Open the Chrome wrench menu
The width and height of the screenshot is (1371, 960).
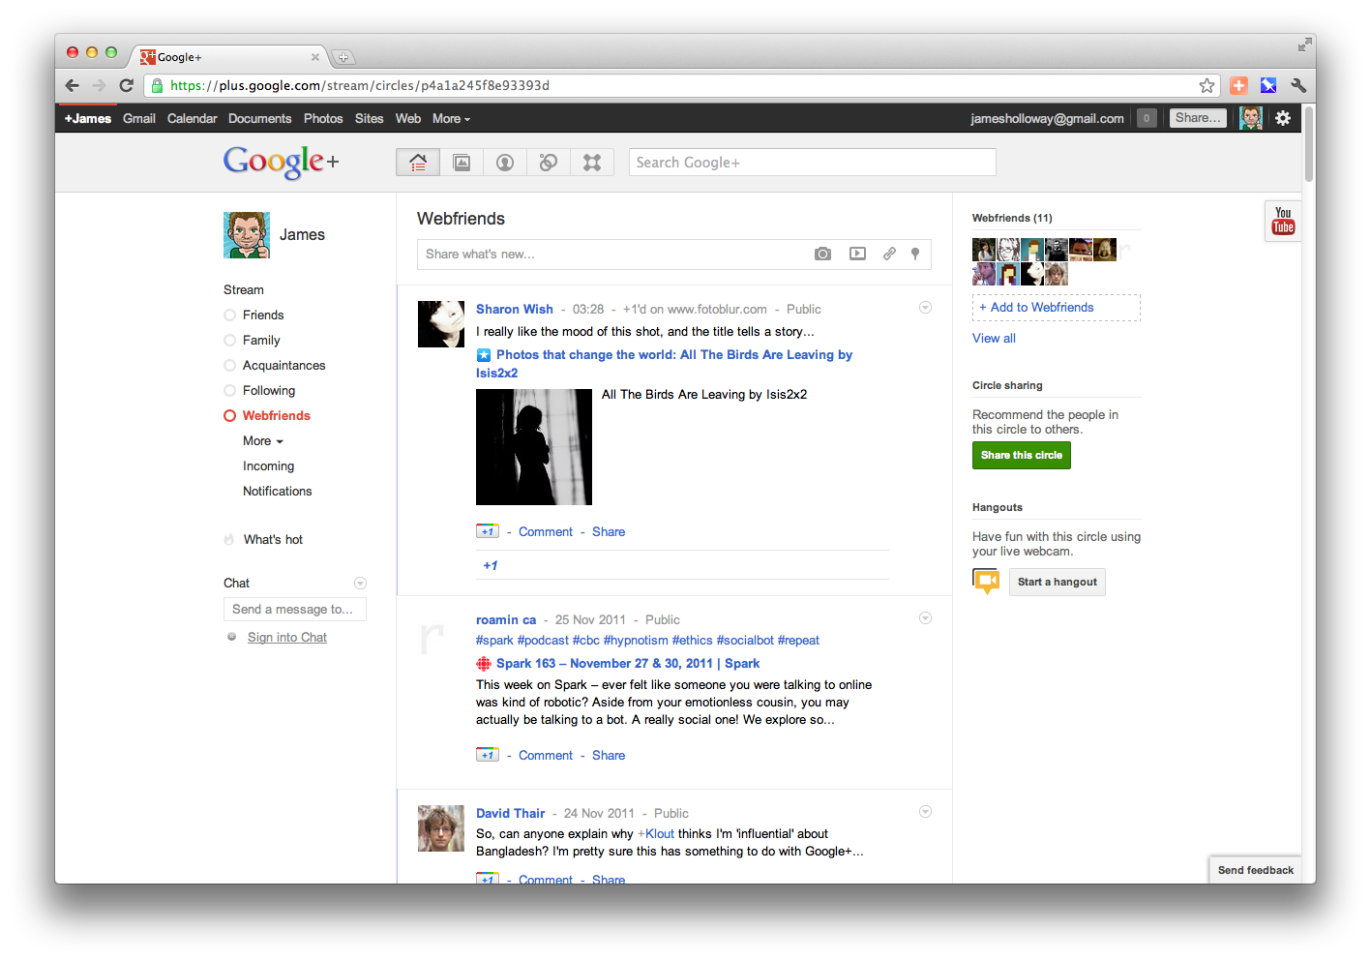[1299, 86]
